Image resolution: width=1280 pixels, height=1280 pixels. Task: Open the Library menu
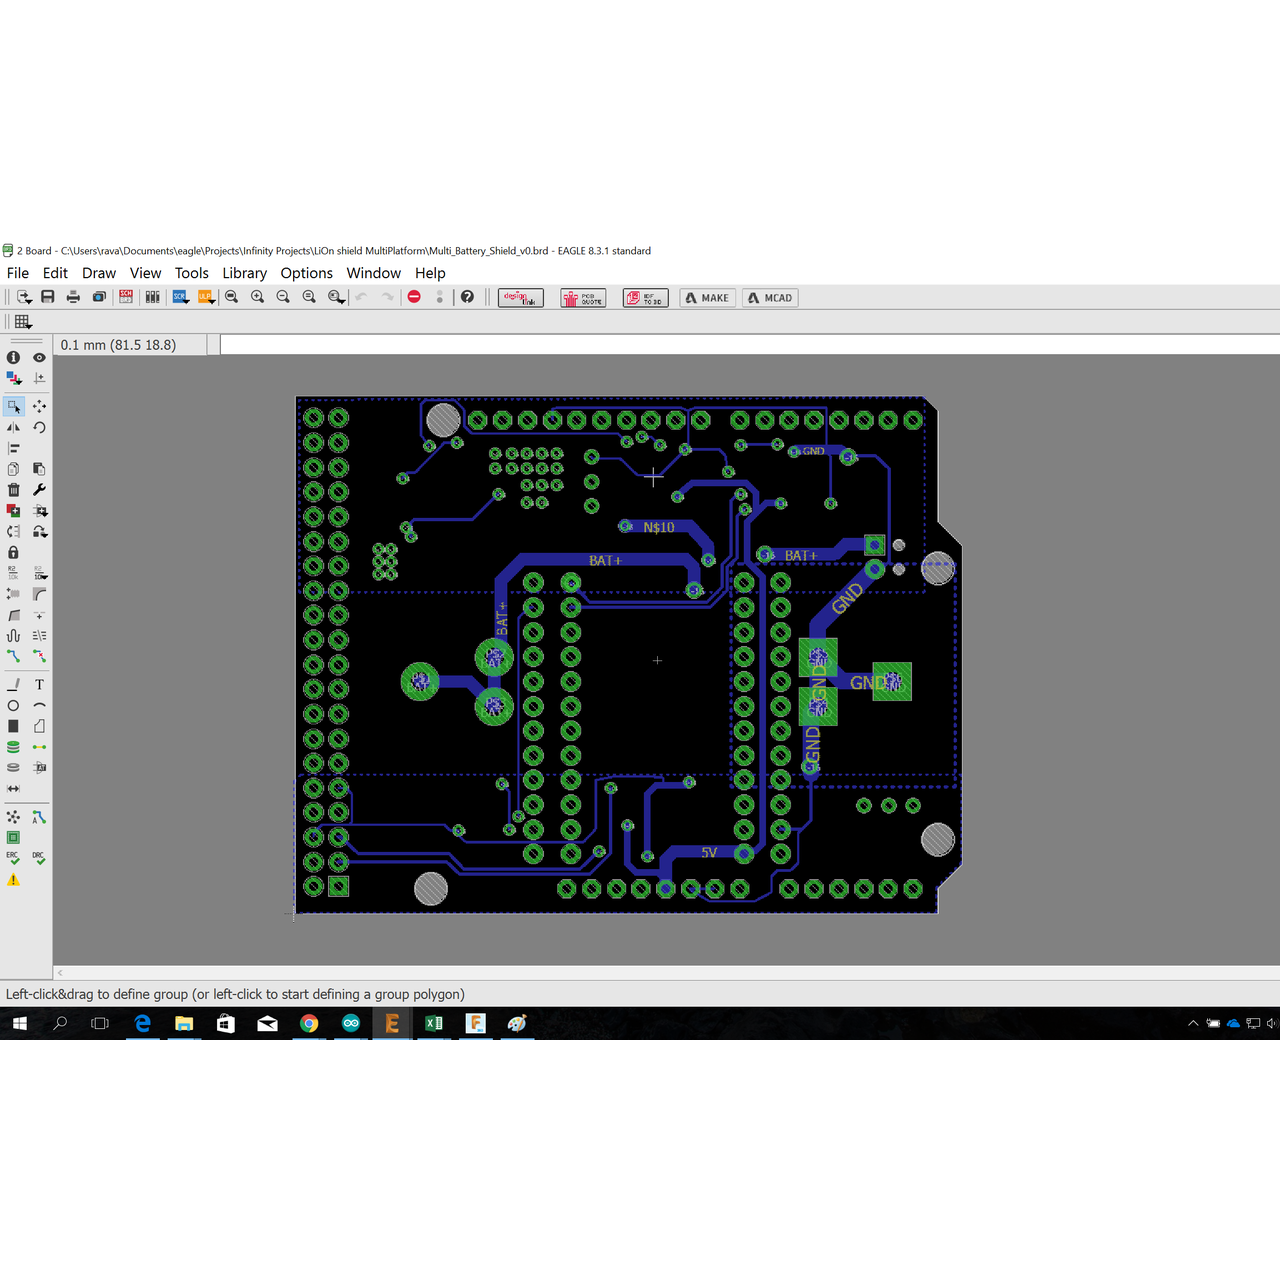click(x=244, y=273)
